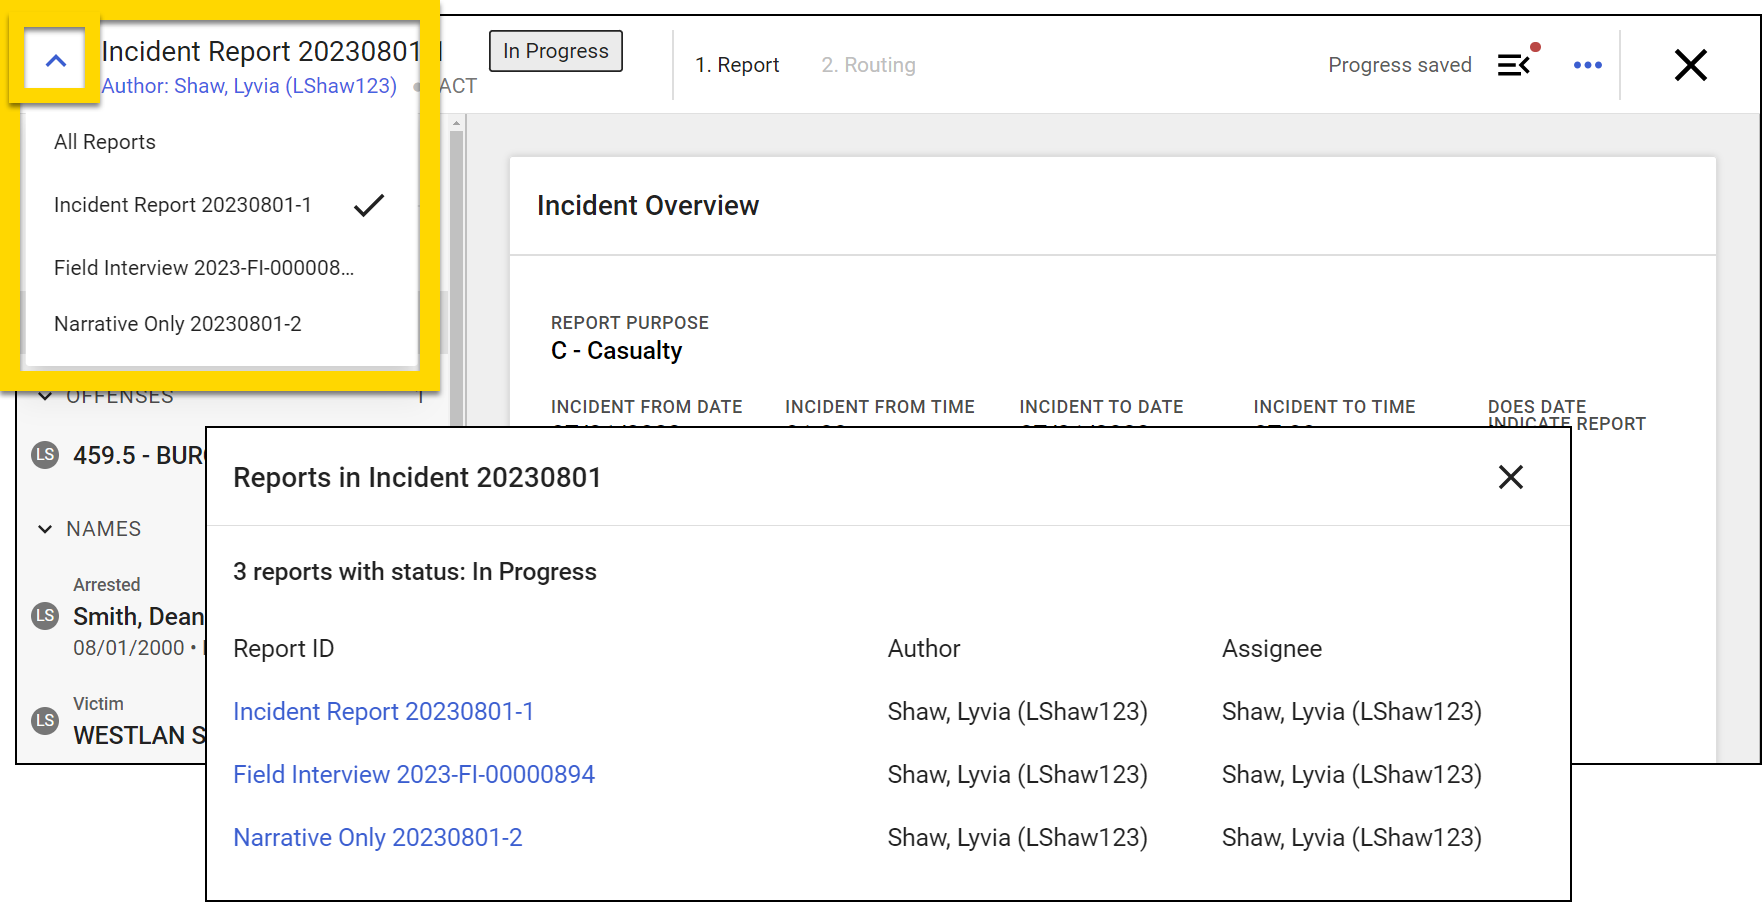Close the Reports in Incident 20230801 dialog

click(1510, 478)
